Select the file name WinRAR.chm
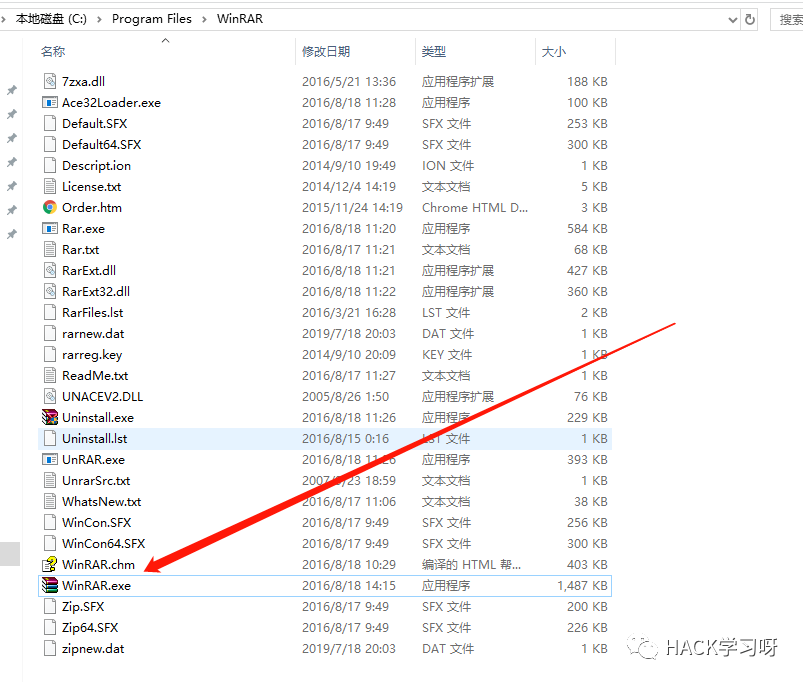This screenshot has width=803, height=682. 98,564
